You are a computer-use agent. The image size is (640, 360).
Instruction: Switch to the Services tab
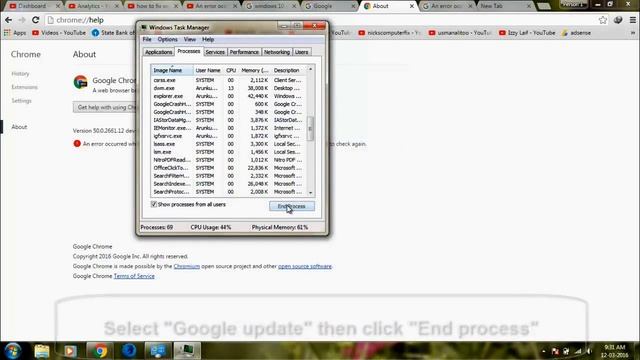click(215, 52)
